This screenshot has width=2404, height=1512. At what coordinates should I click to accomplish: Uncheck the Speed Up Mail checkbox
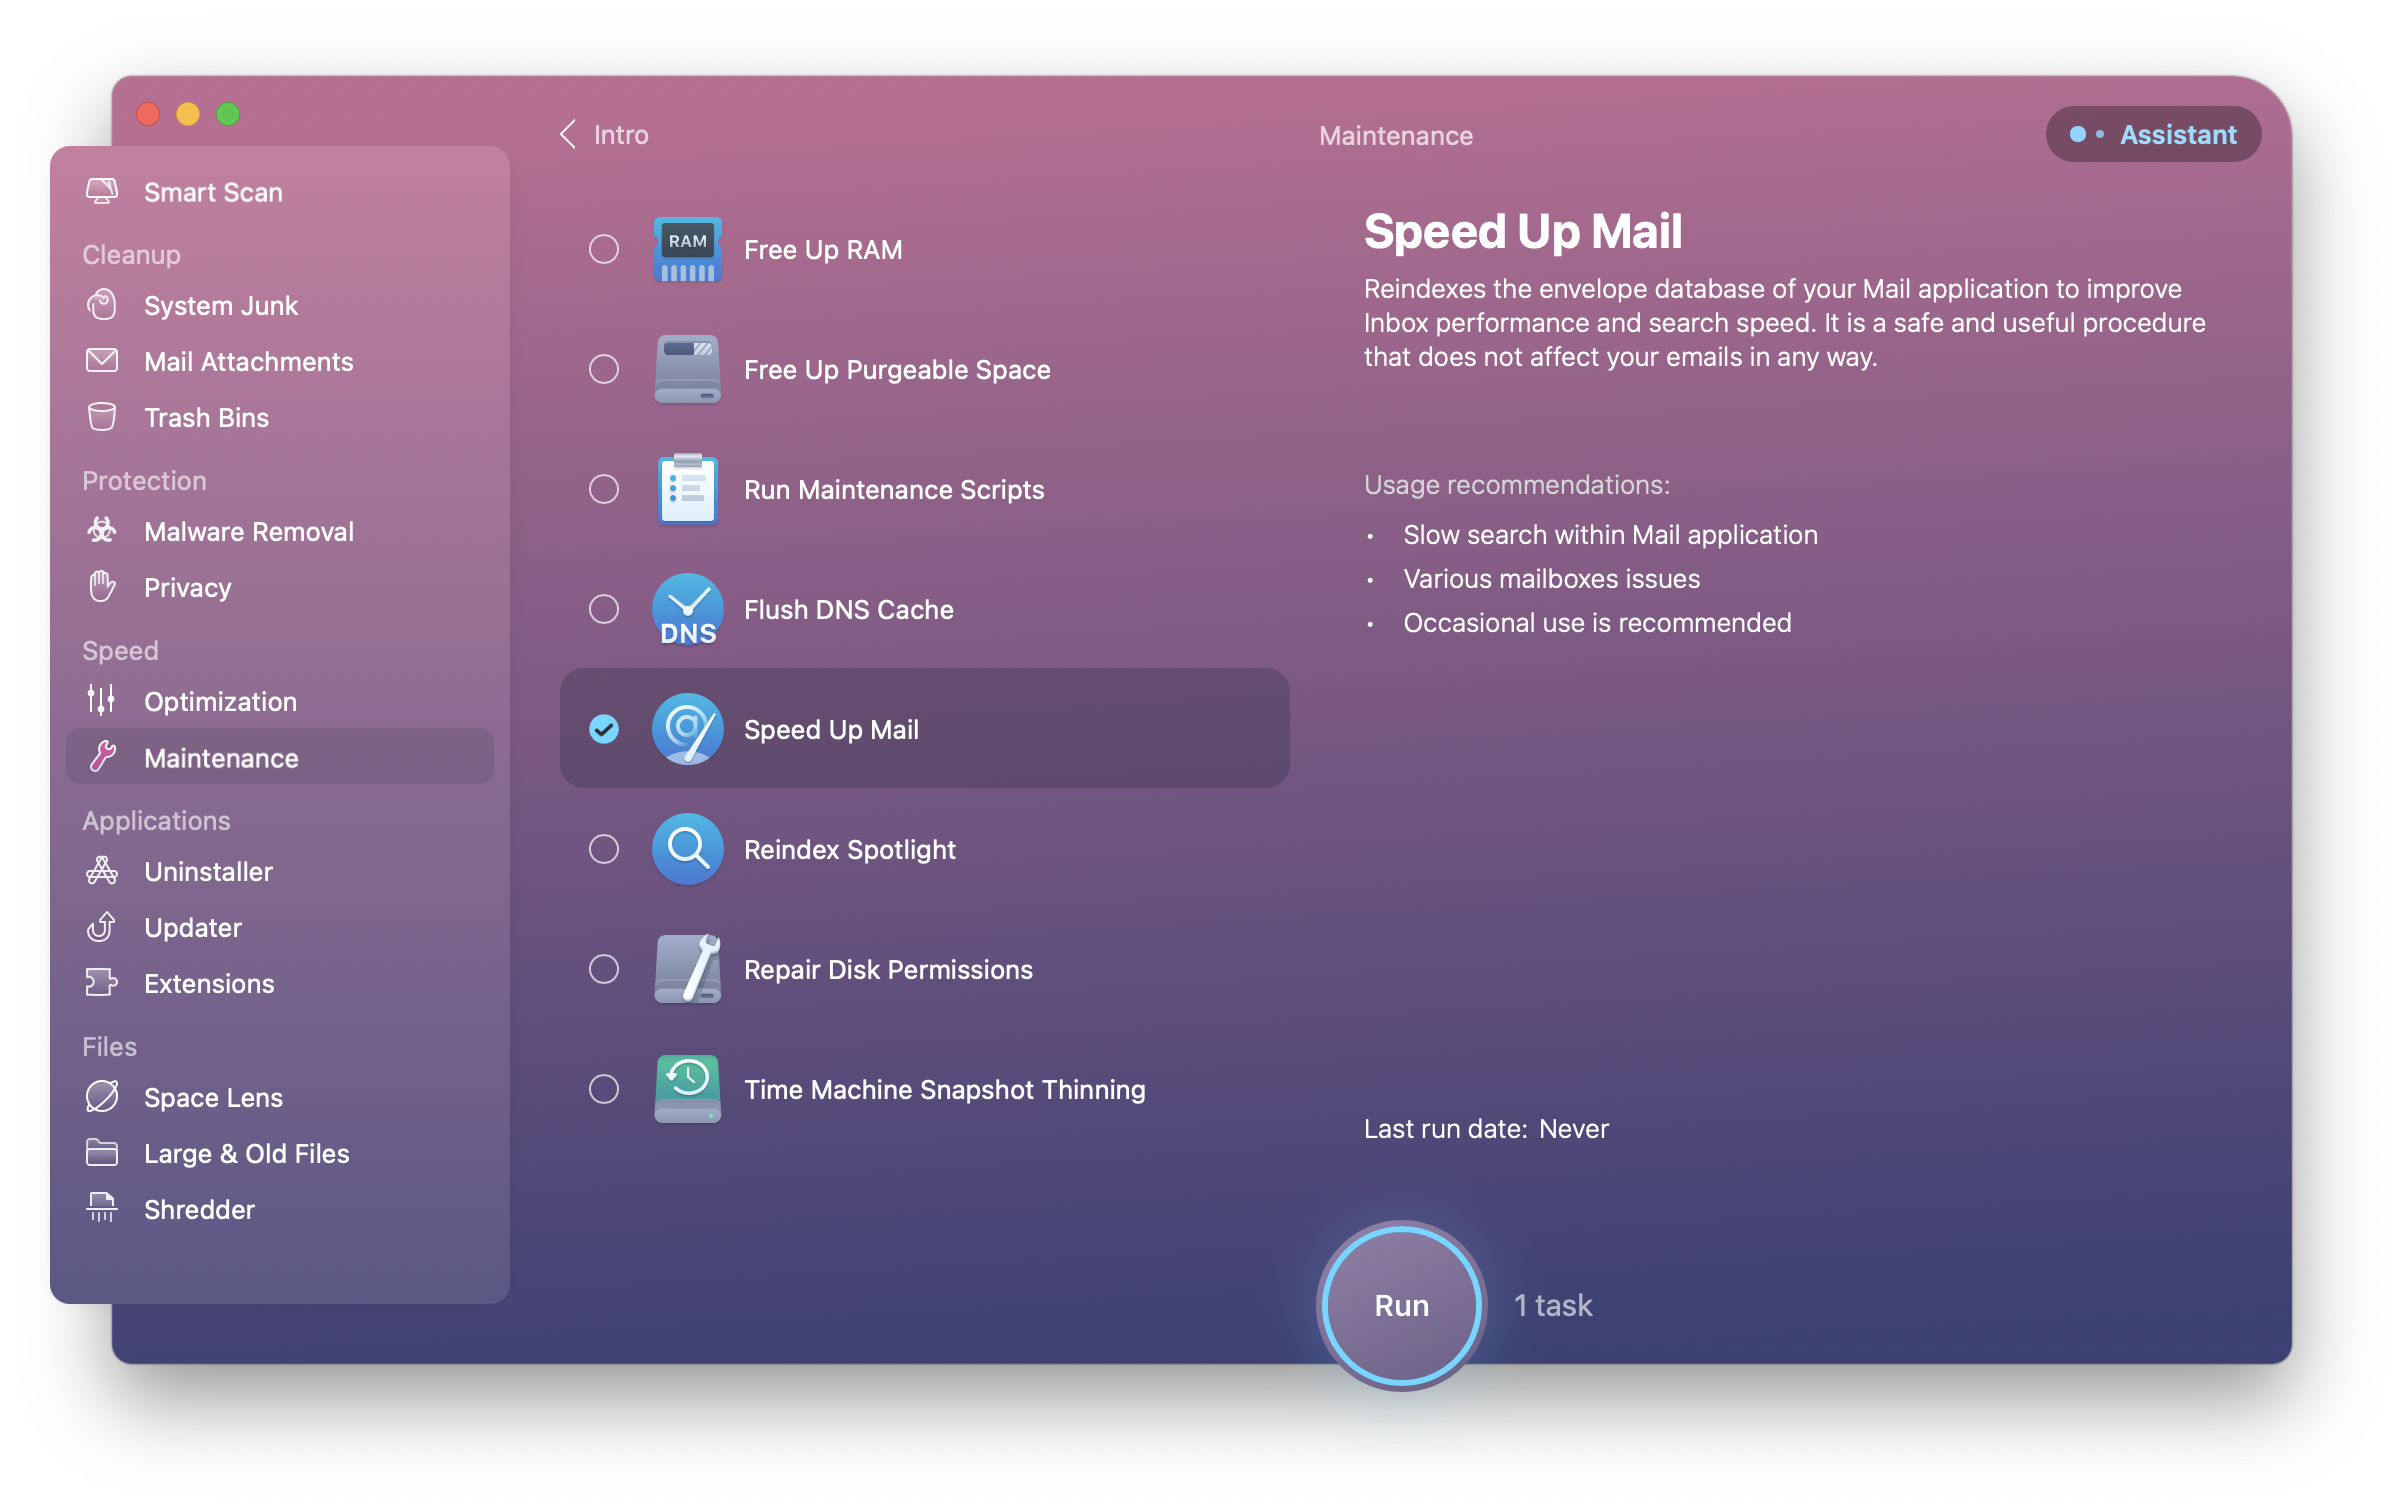[x=604, y=729]
